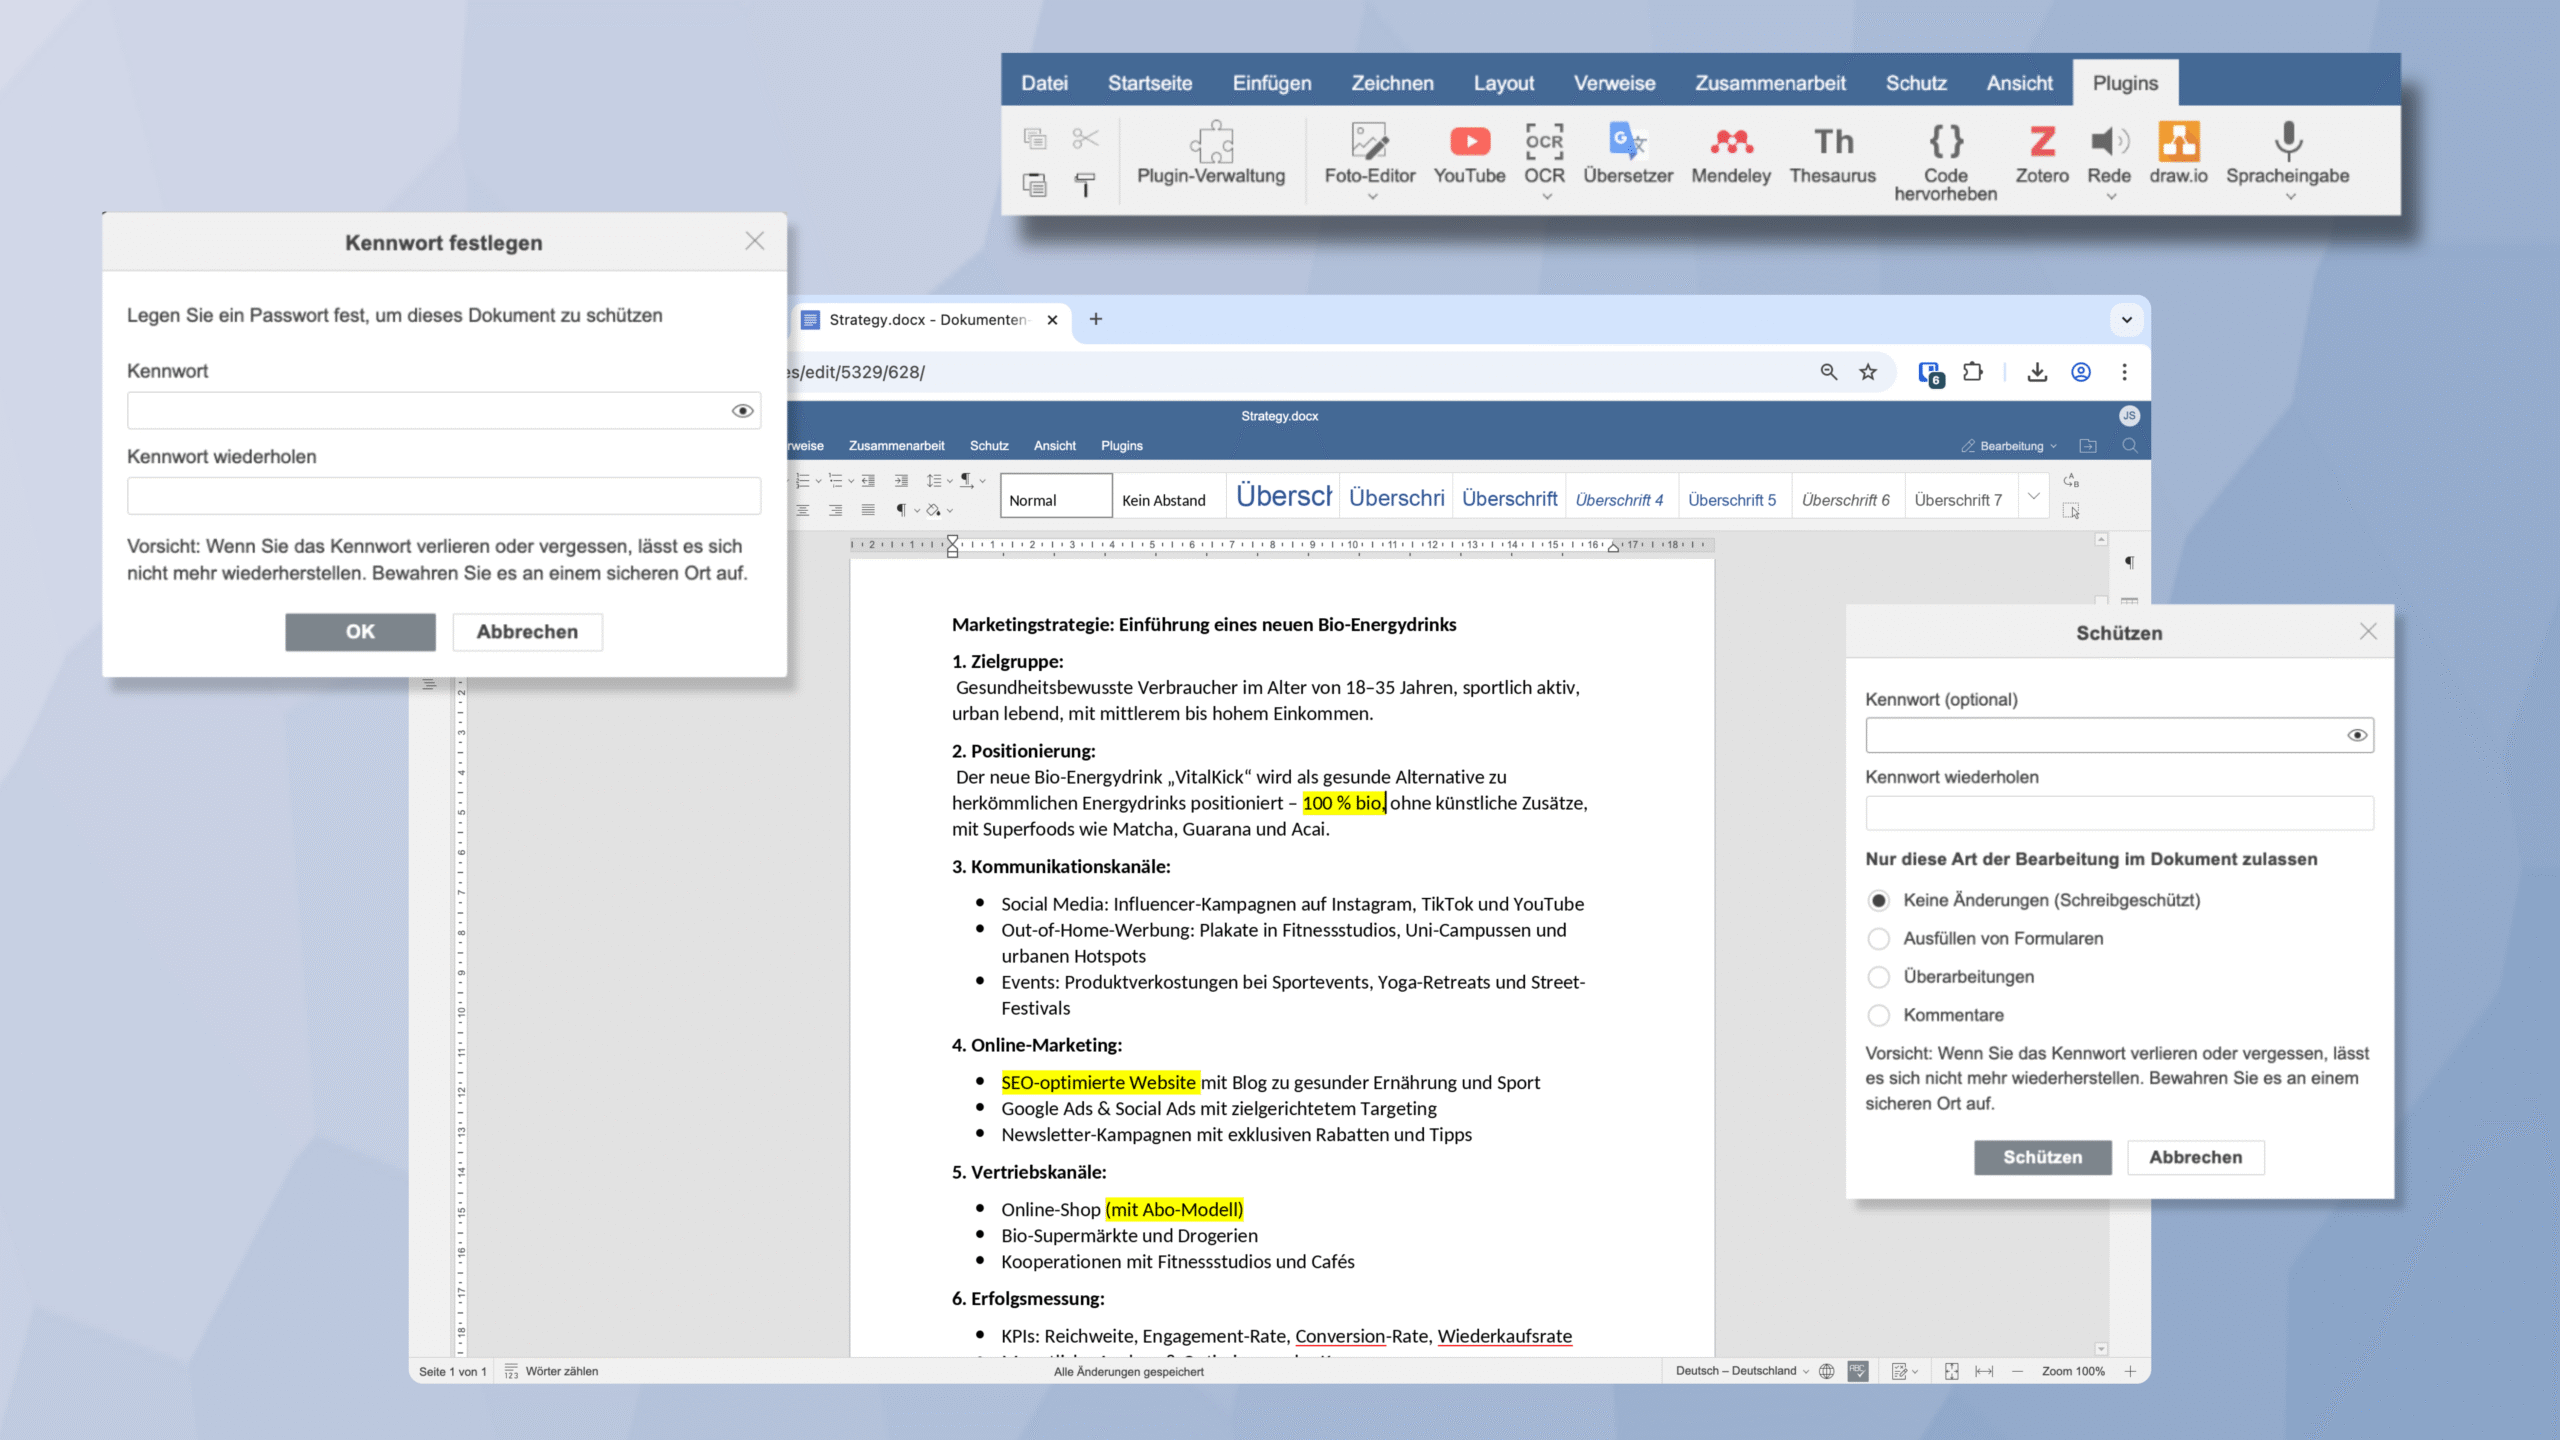Show password in Kennwort festlegen dialog
Image resolution: width=2560 pixels, height=1440 pixels.
[x=742, y=411]
